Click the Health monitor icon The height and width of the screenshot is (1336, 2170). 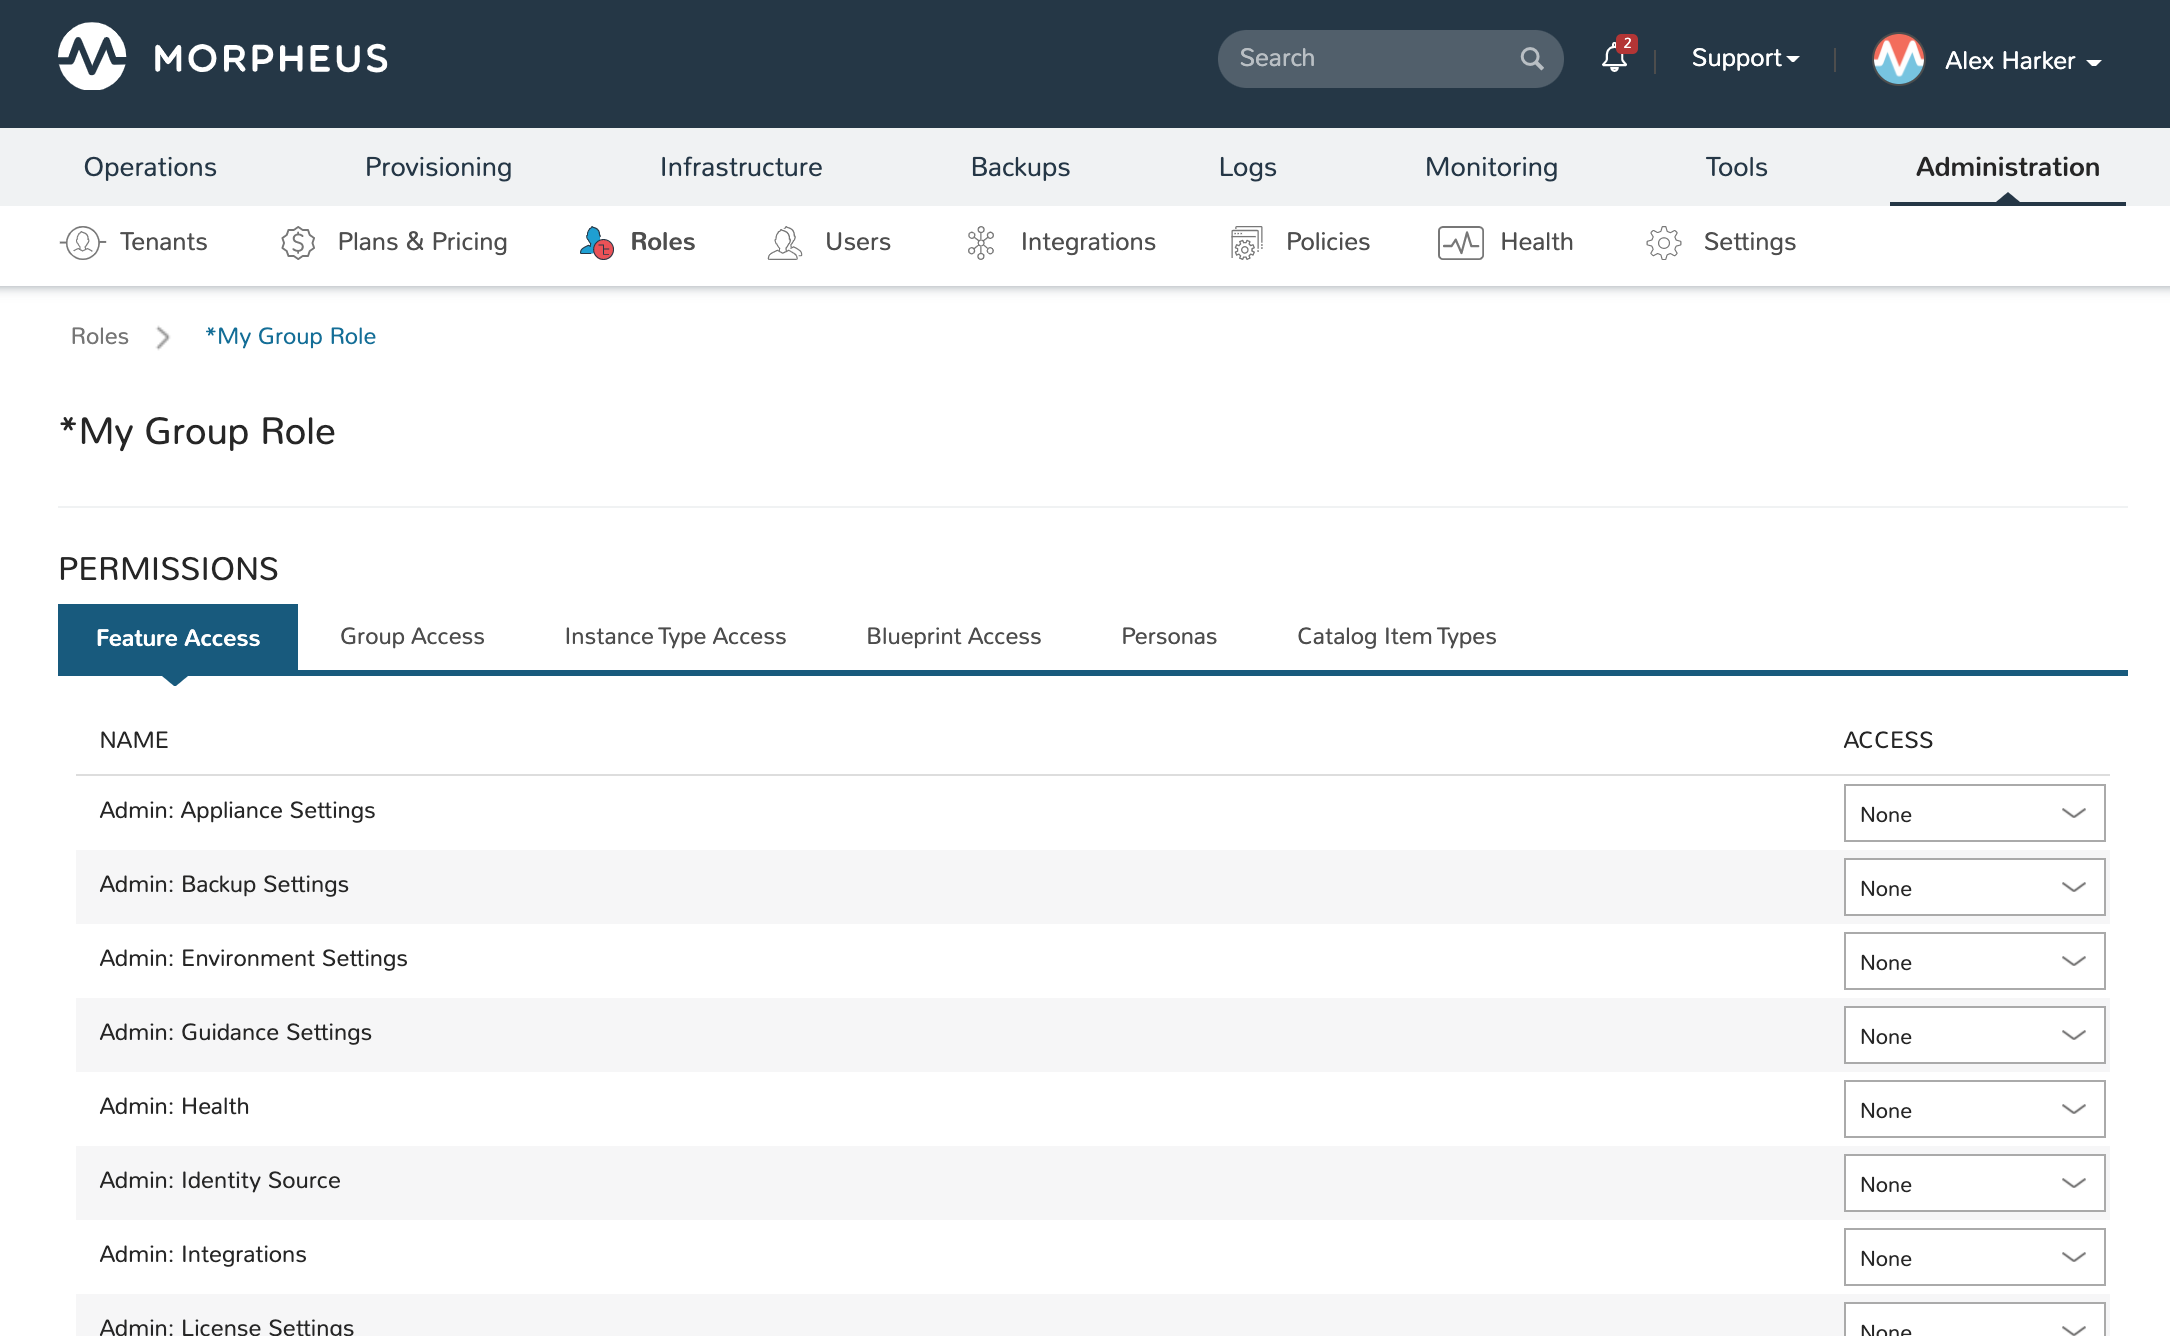pos(1460,242)
